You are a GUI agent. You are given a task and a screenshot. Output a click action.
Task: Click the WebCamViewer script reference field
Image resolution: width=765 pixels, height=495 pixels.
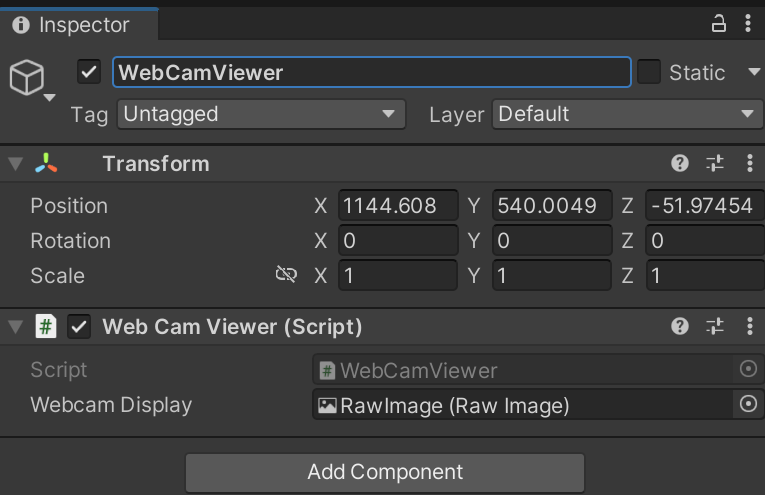523,370
